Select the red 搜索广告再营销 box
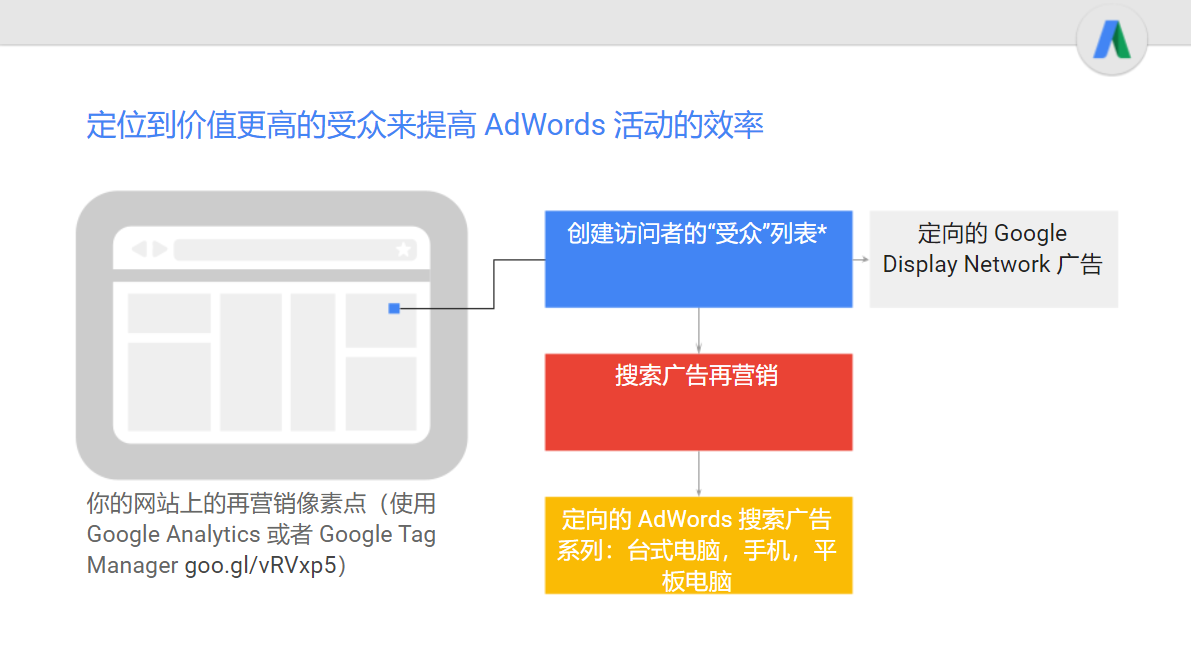The width and height of the screenshot is (1191, 672). [x=698, y=402]
